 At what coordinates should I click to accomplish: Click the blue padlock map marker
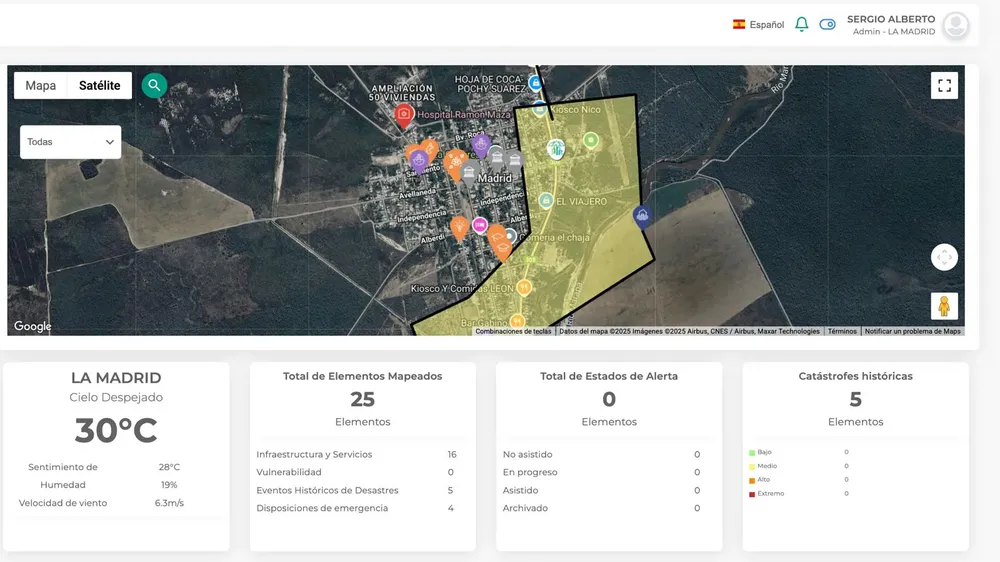535,82
